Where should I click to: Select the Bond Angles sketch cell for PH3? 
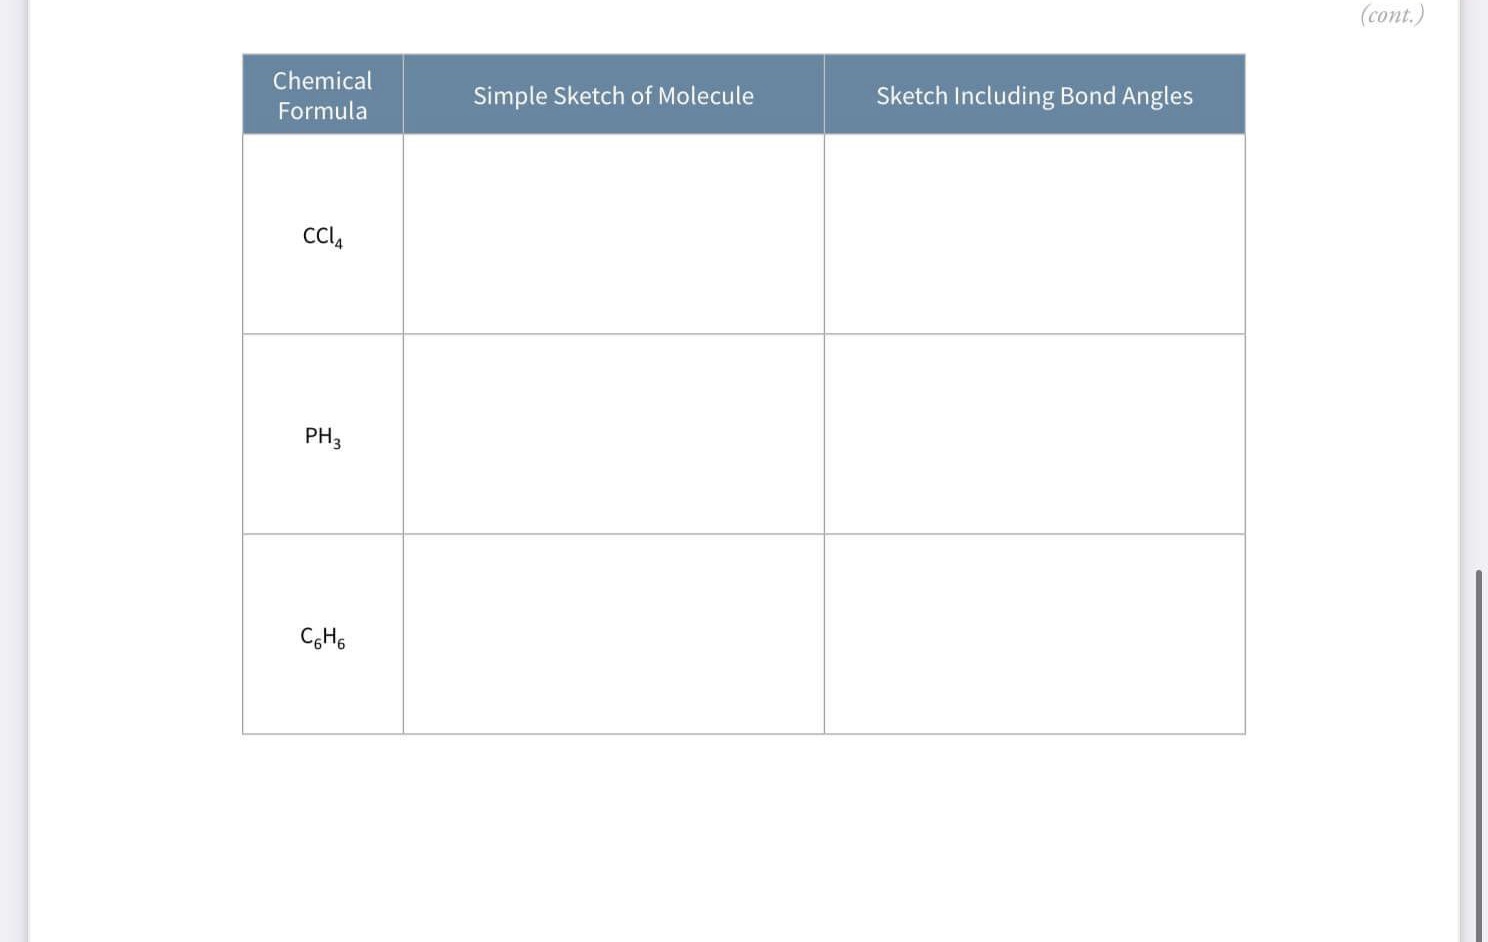pyautogui.click(x=1035, y=434)
